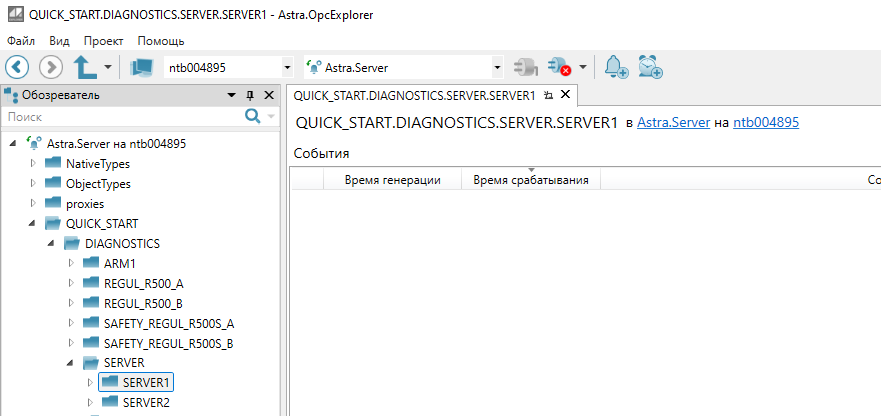Go up one level in hierarchy
The height and width of the screenshot is (416, 881).
[x=86, y=67]
